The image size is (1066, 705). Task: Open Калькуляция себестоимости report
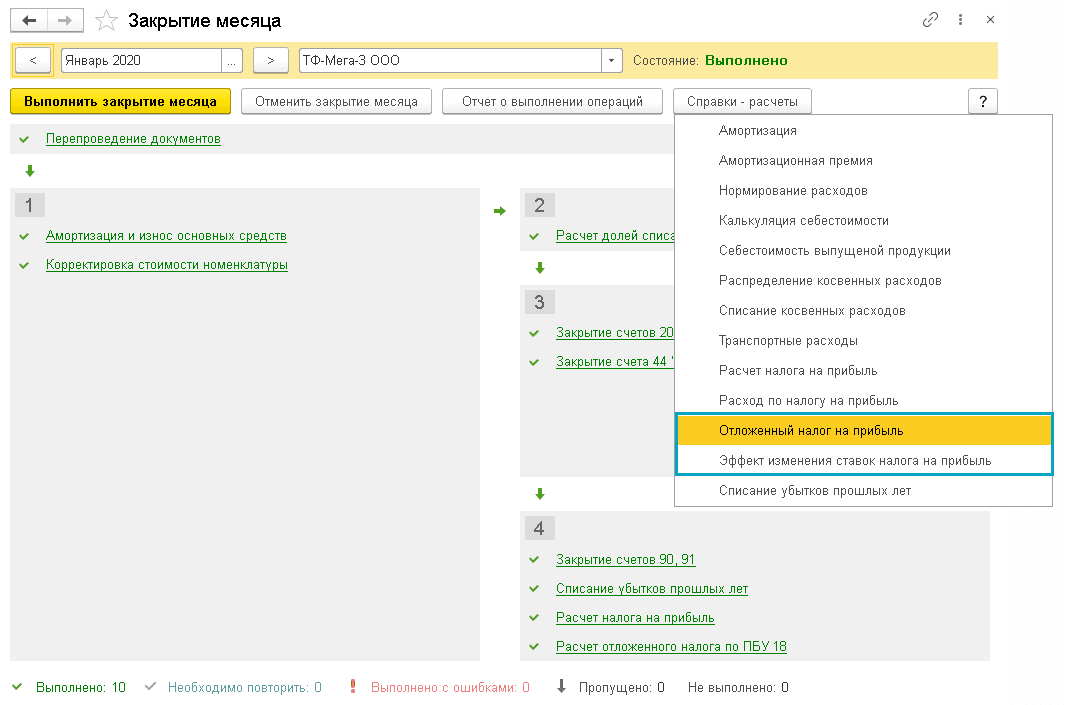(x=803, y=220)
